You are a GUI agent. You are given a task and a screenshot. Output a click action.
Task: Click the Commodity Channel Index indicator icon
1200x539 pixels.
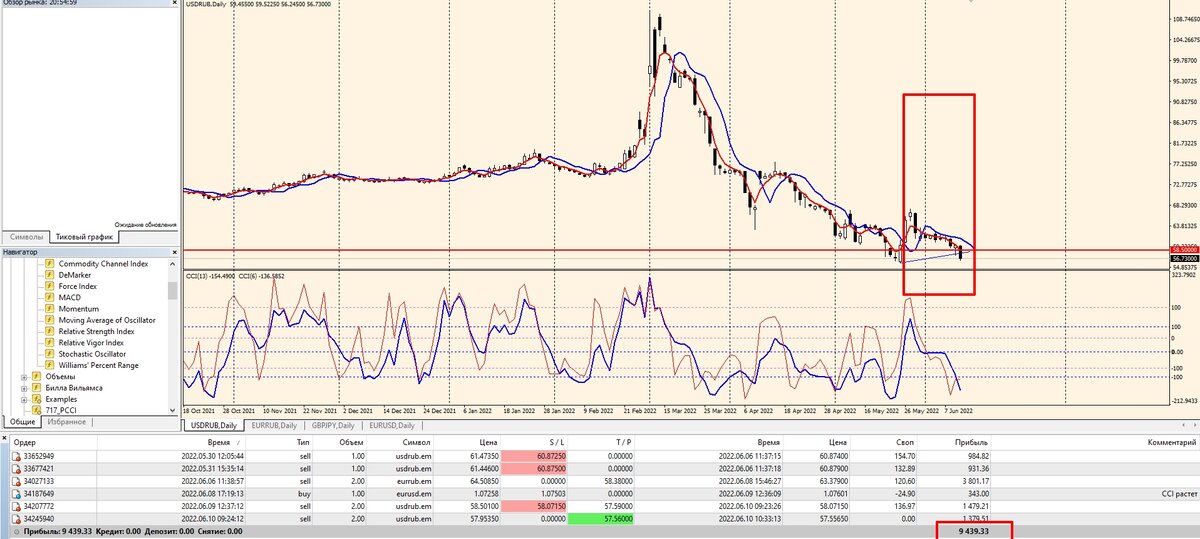click(49, 264)
